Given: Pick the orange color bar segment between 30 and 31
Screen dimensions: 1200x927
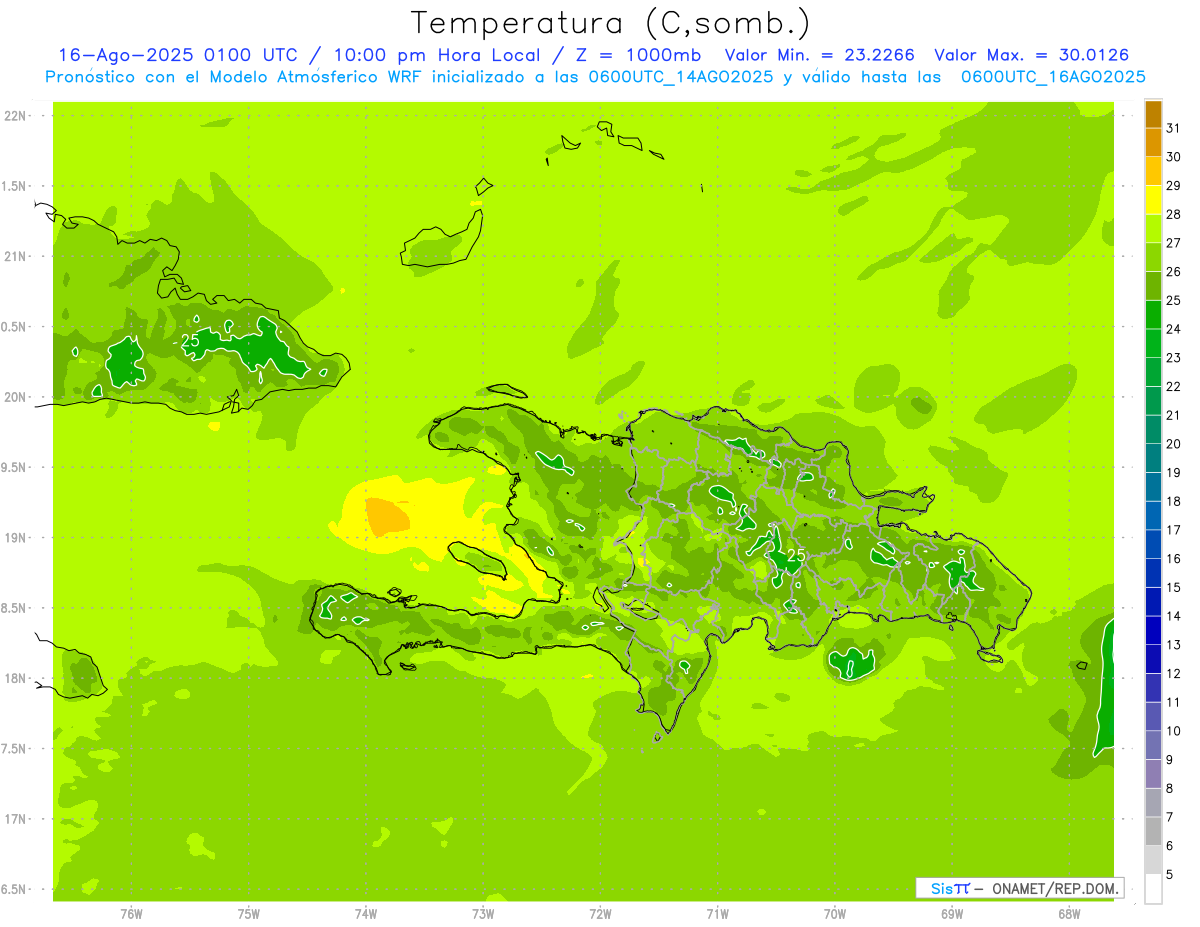Looking at the screenshot, I should point(1153,142).
